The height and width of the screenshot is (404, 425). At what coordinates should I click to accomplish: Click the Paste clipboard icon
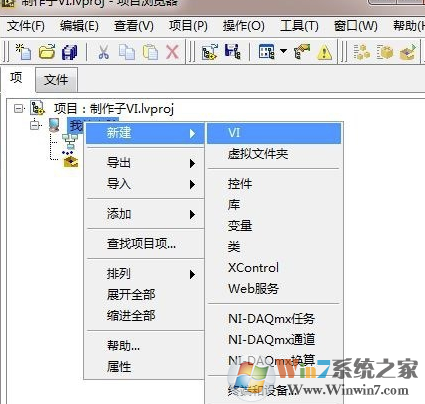pos(150,52)
